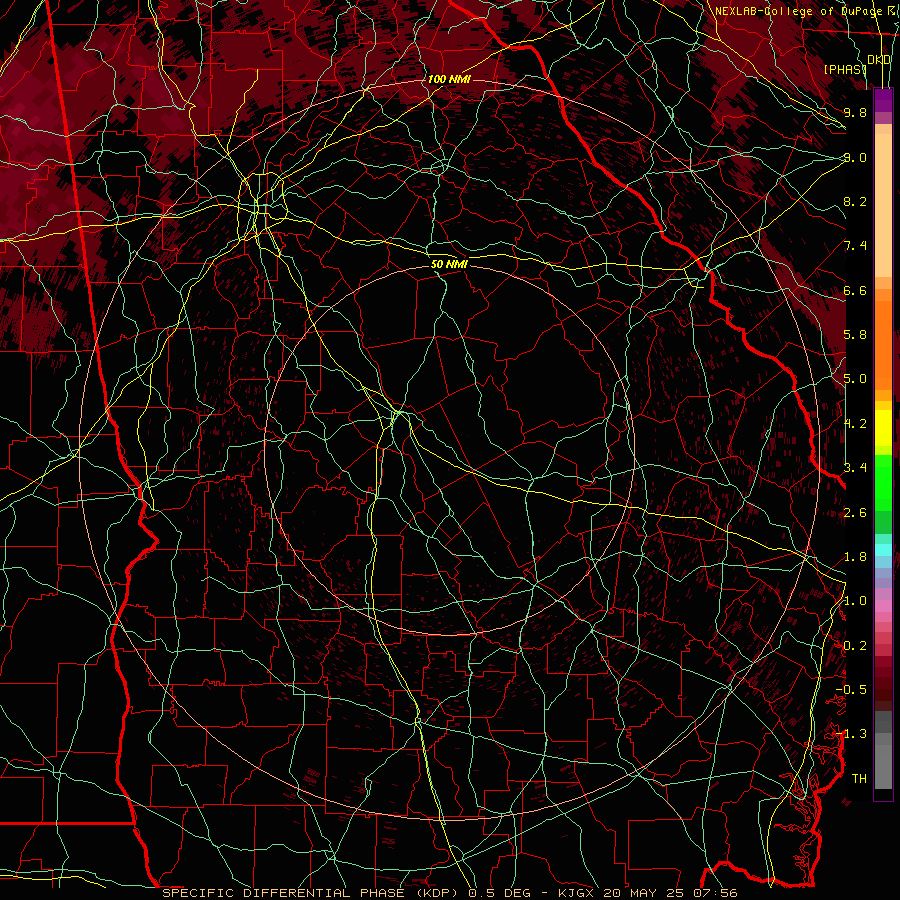Screen dimensions: 900x900
Task: Click the 0.2 value on the color scale
Action: [855, 646]
